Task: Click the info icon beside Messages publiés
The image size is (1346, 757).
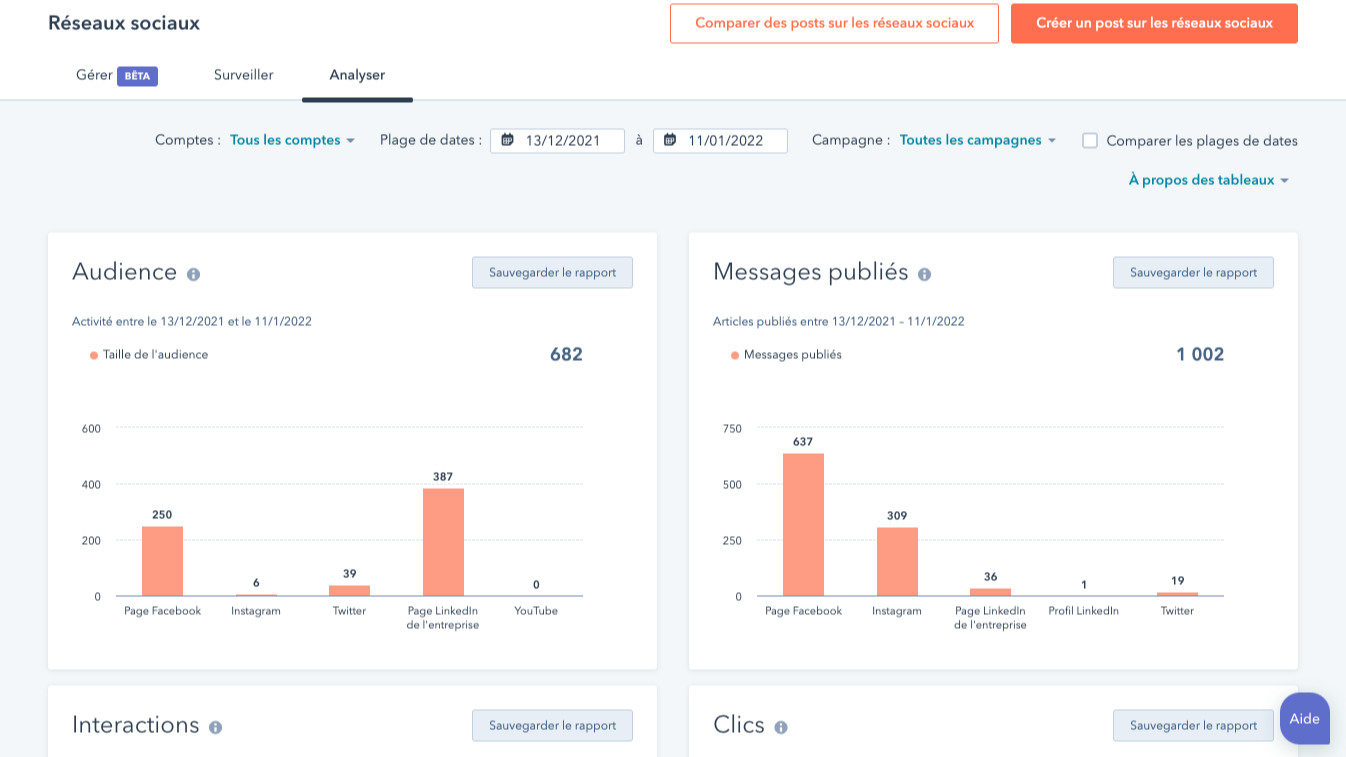Action: (925, 272)
